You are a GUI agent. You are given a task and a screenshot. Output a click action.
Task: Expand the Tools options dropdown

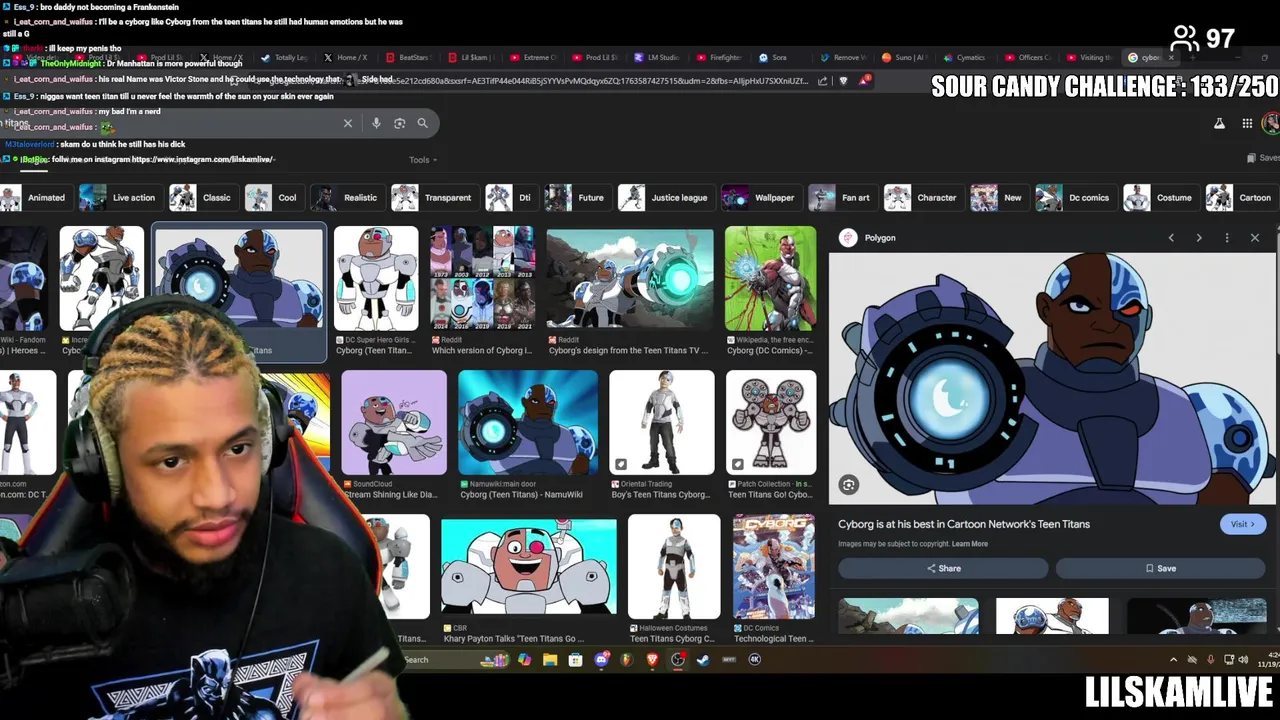point(423,160)
